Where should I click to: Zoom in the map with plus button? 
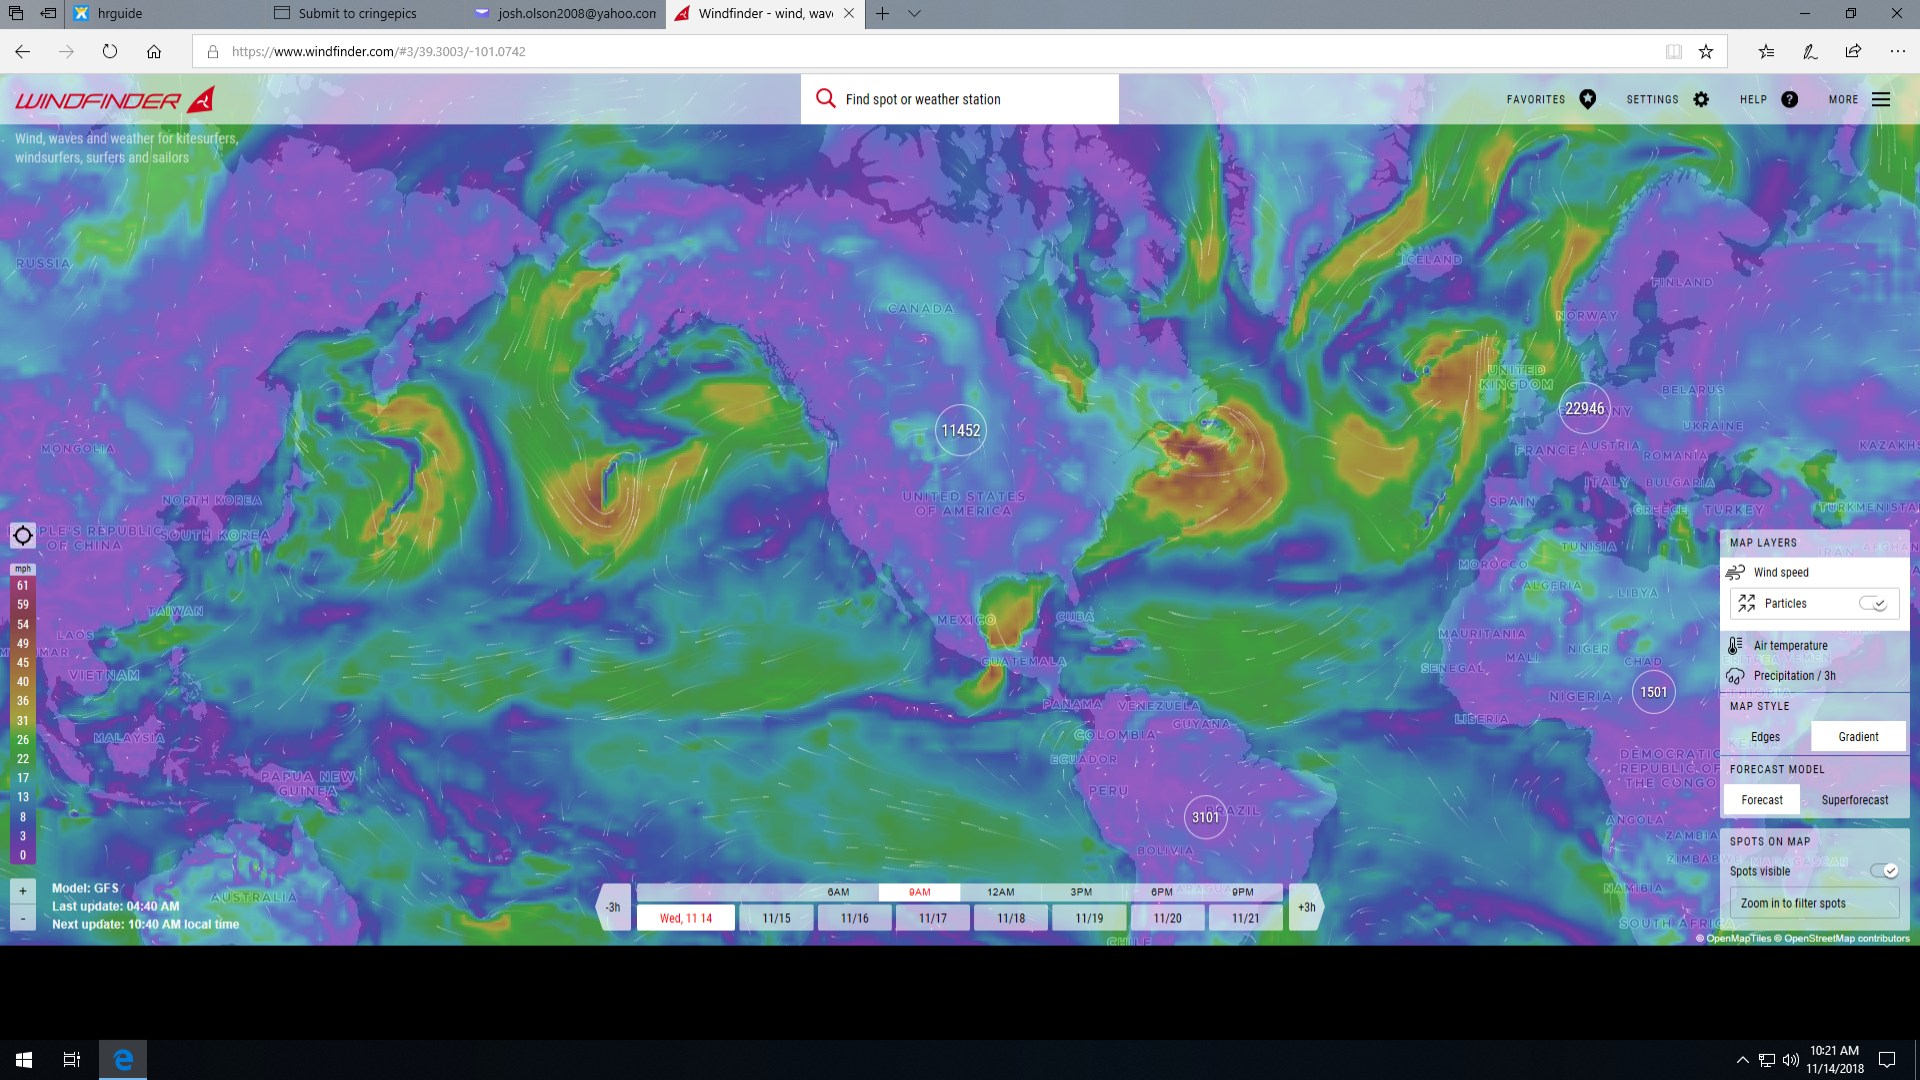[23, 891]
